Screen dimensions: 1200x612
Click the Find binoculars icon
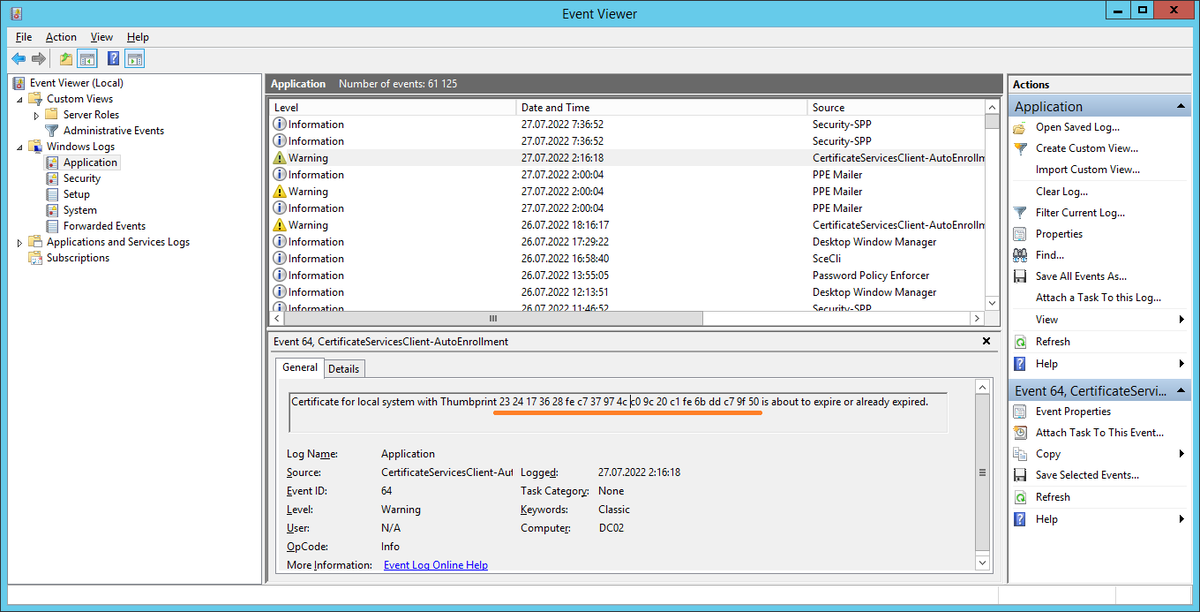pyautogui.click(x=1020, y=255)
